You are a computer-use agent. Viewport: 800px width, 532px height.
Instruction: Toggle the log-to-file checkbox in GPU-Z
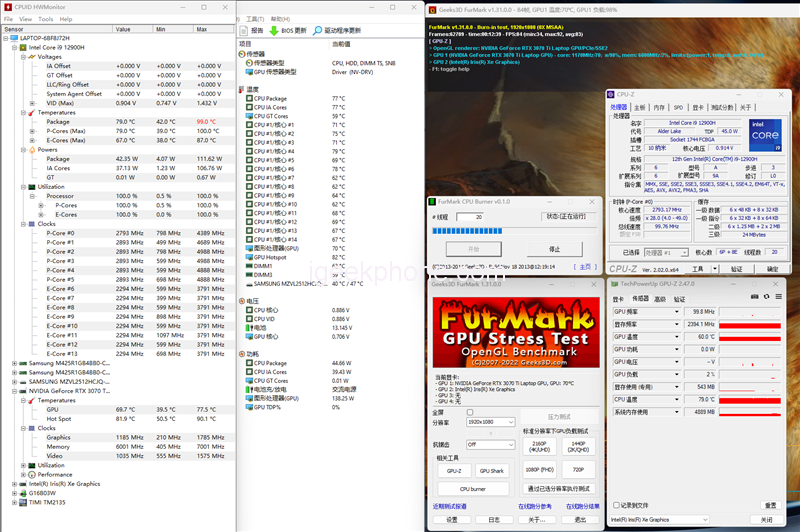(x=616, y=505)
